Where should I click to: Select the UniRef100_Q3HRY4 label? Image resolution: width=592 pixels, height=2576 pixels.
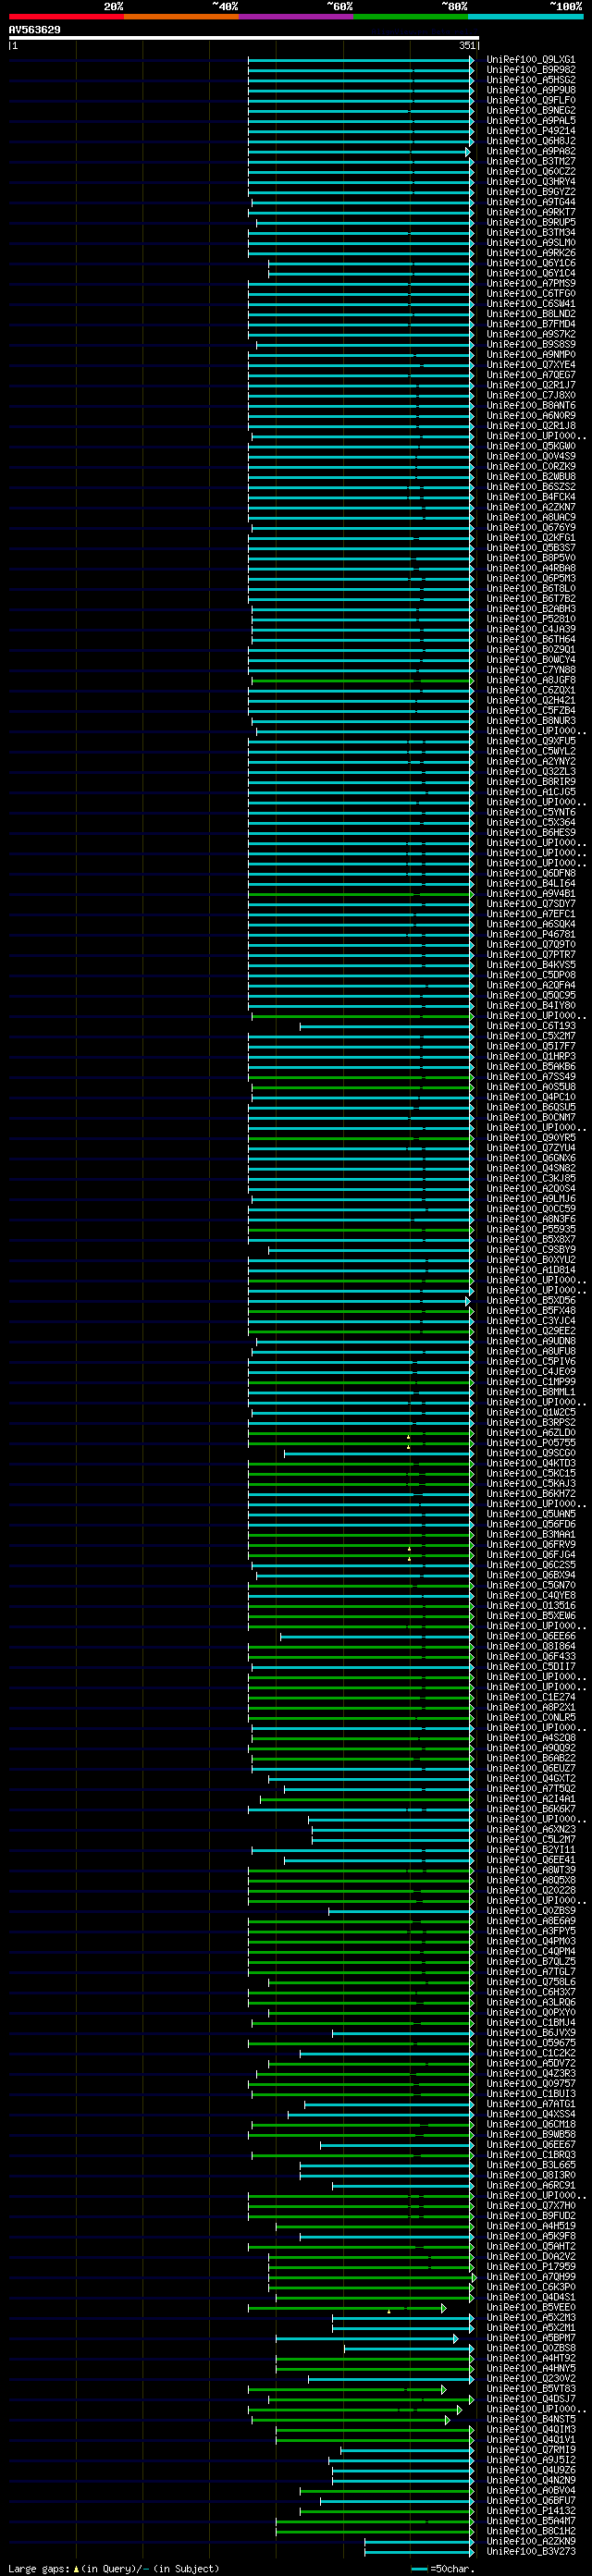pyautogui.click(x=531, y=182)
